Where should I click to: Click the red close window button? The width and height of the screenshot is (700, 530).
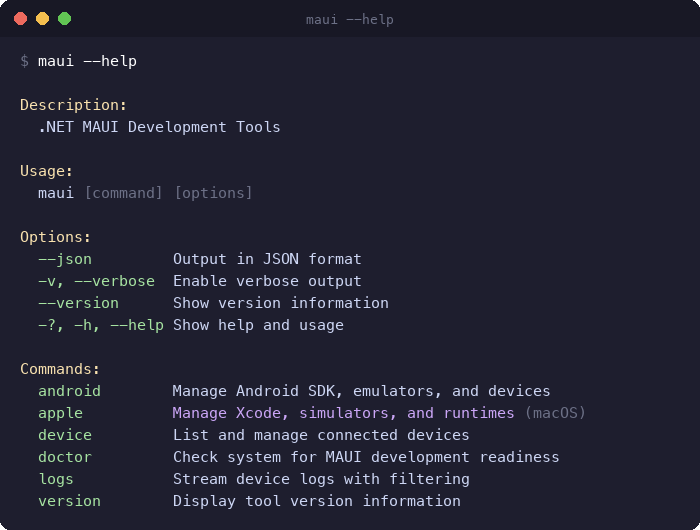21,19
